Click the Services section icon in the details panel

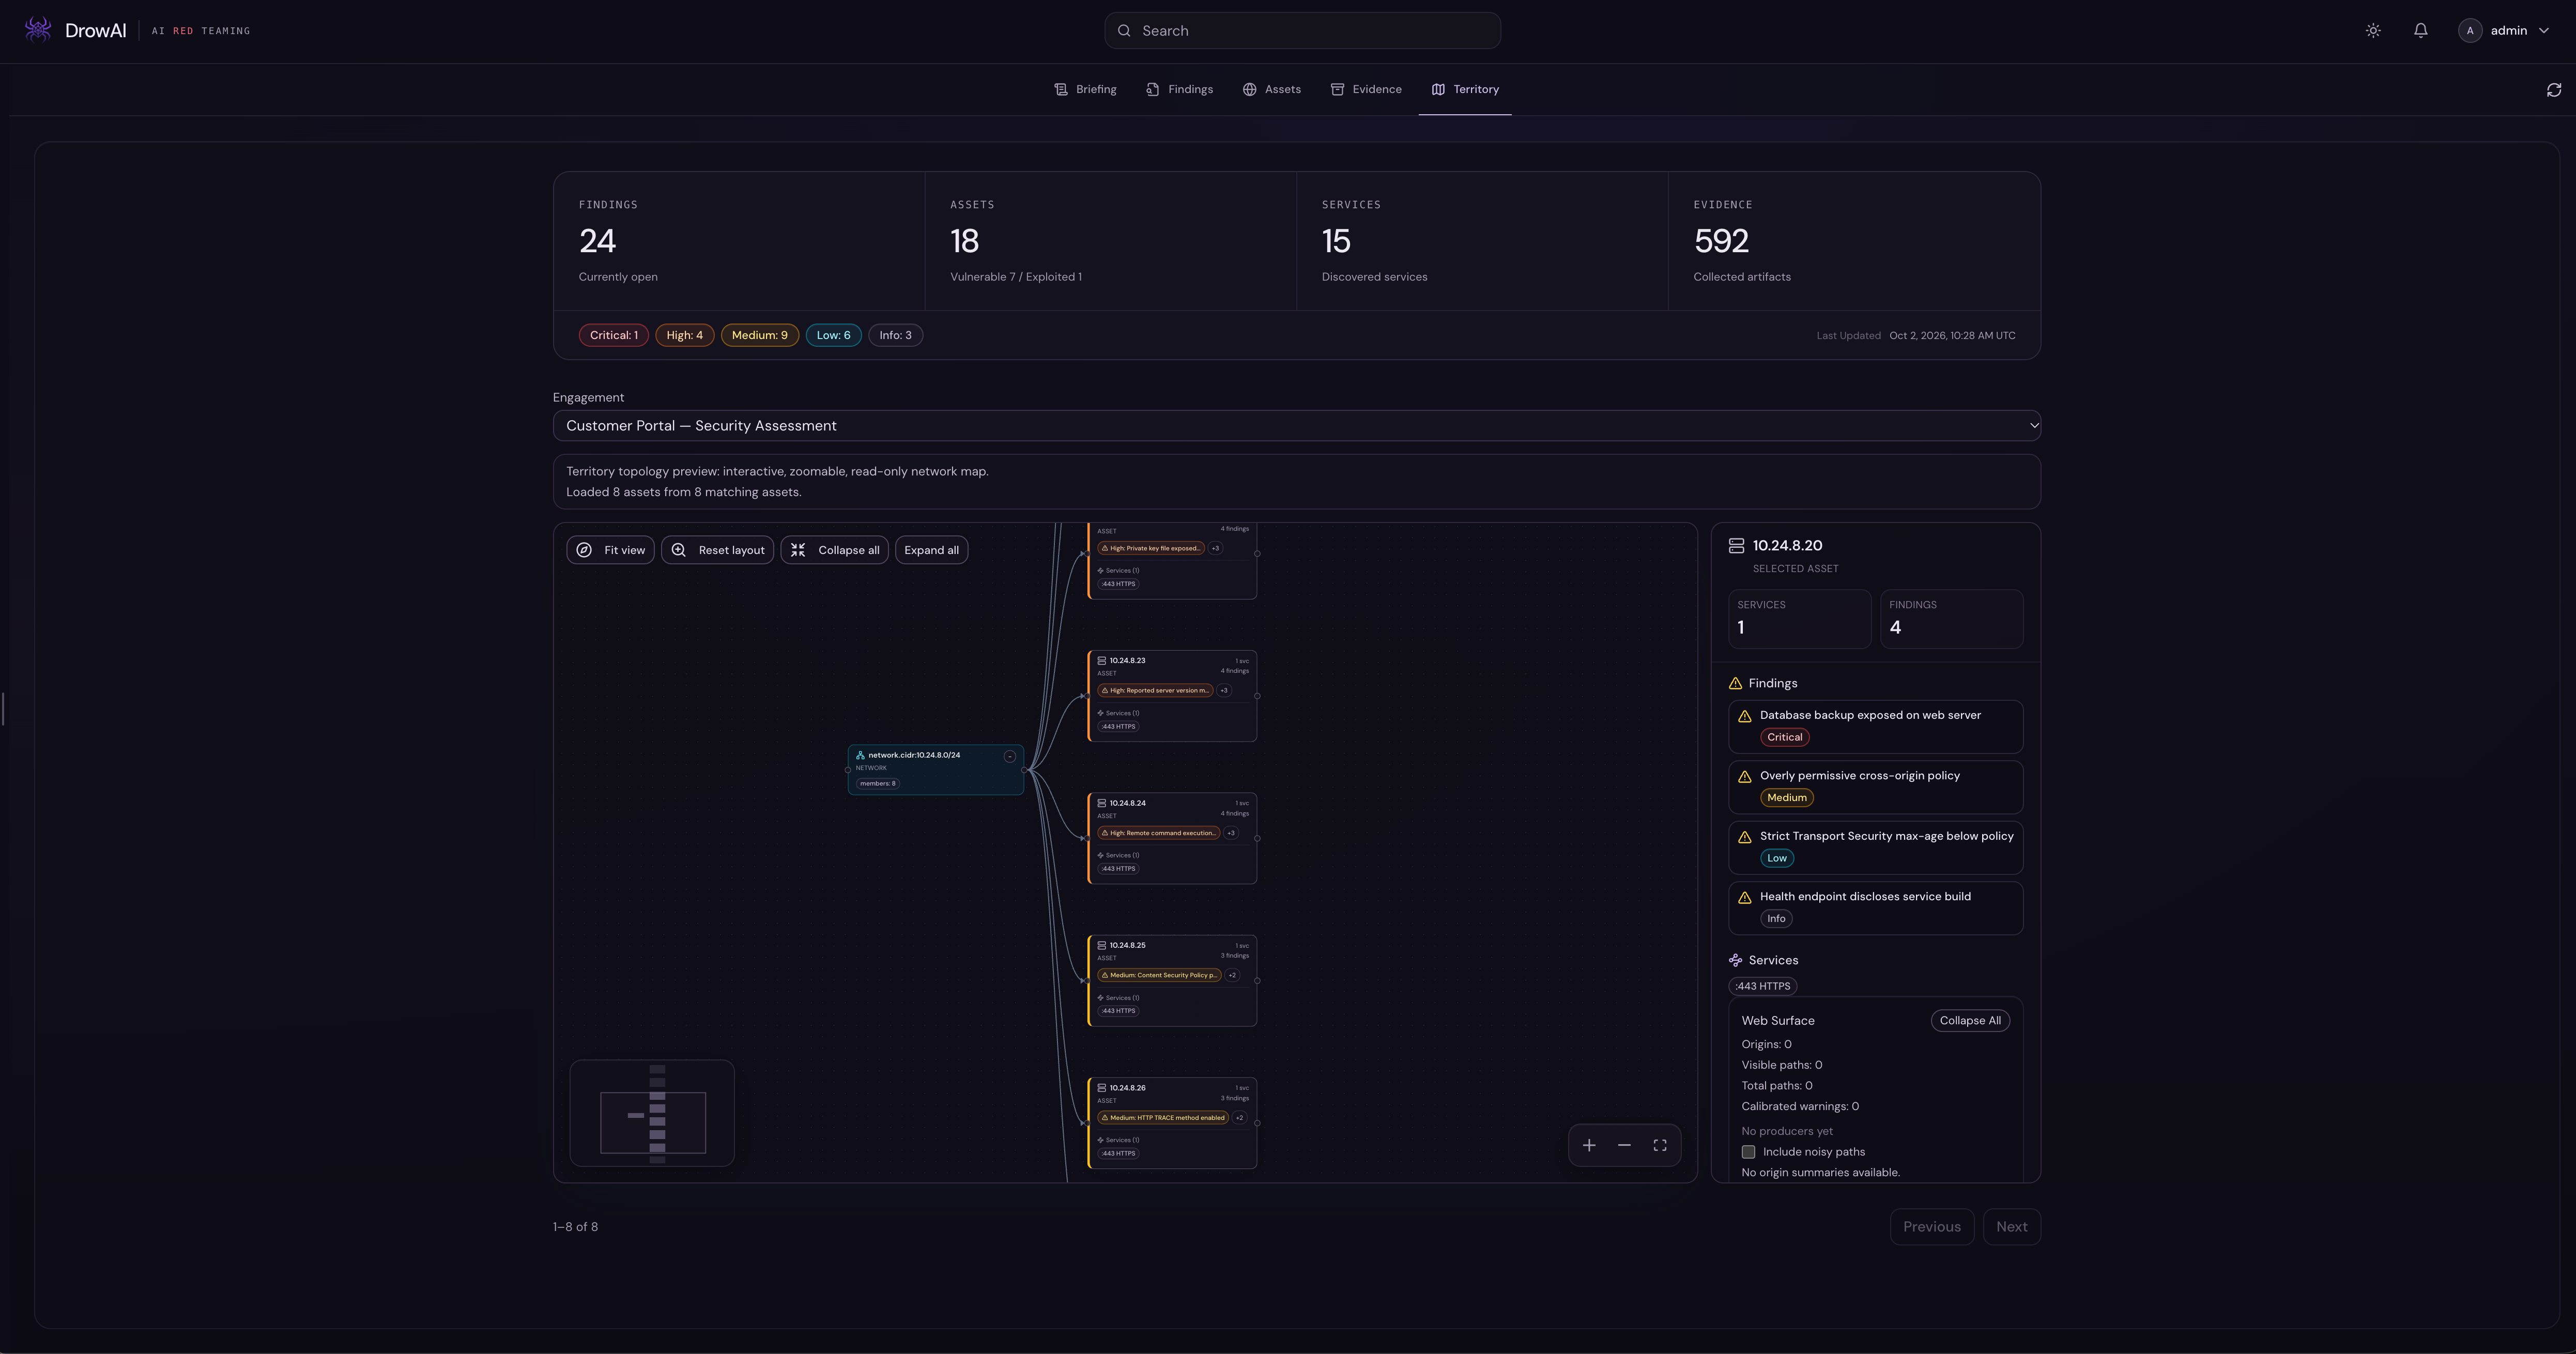tap(1736, 960)
